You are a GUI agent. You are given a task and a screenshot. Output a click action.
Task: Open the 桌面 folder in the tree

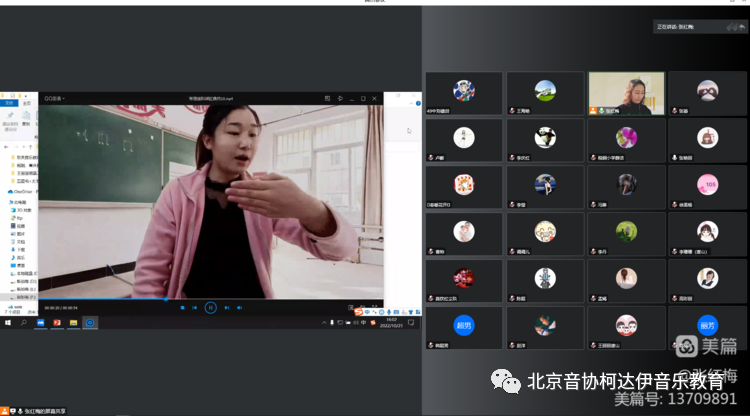18,265
